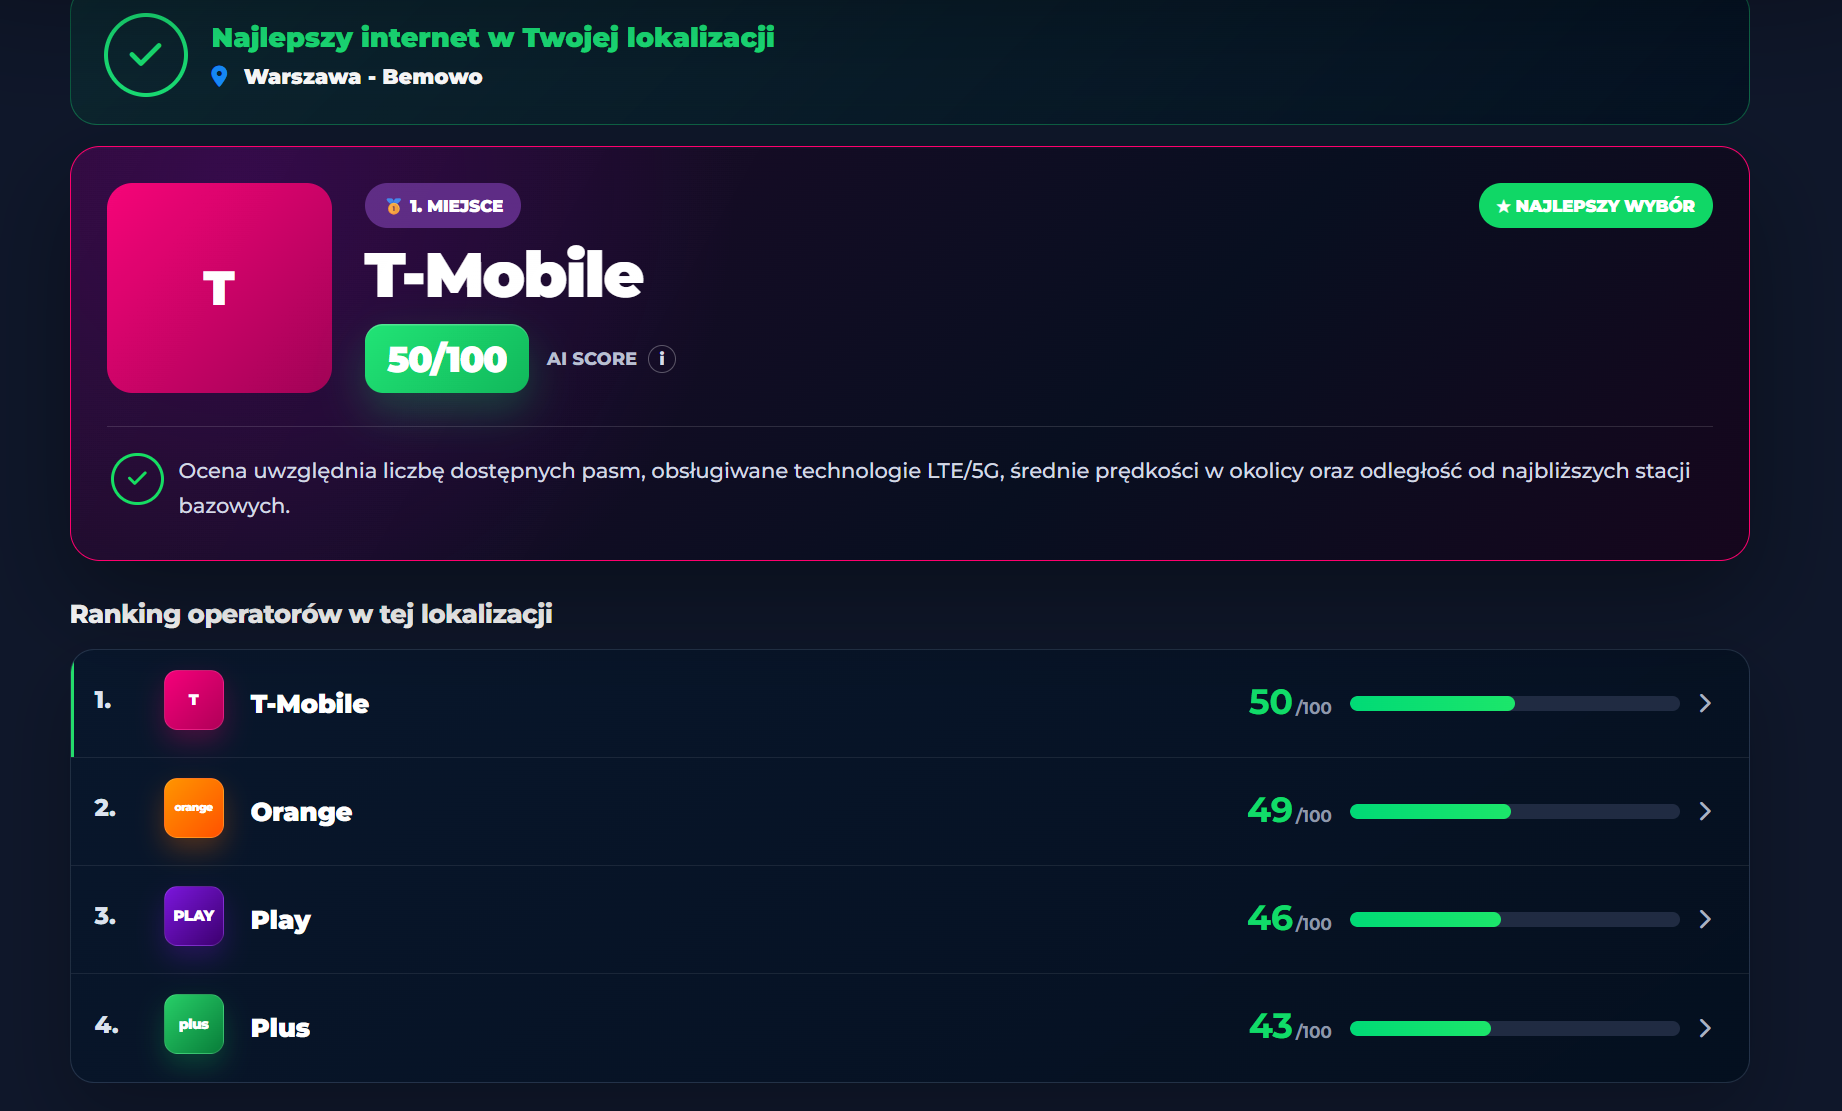Viewport: 1842px width, 1111px height.
Task: Expand T-Mobile row with chevron arrow
Action: click(x=1705, y=703)
